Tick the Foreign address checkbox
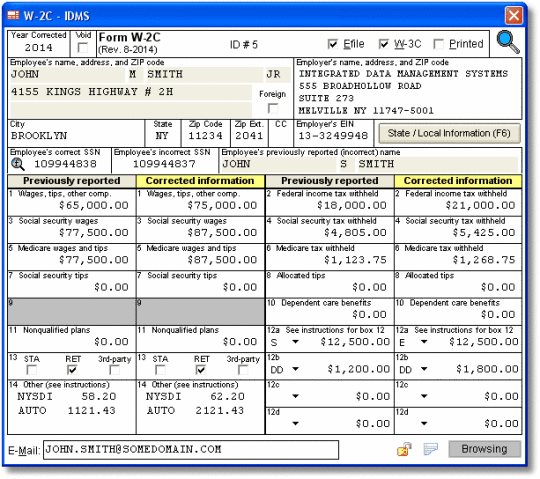This screenshot has height=479, width=540. click(273, 109)
